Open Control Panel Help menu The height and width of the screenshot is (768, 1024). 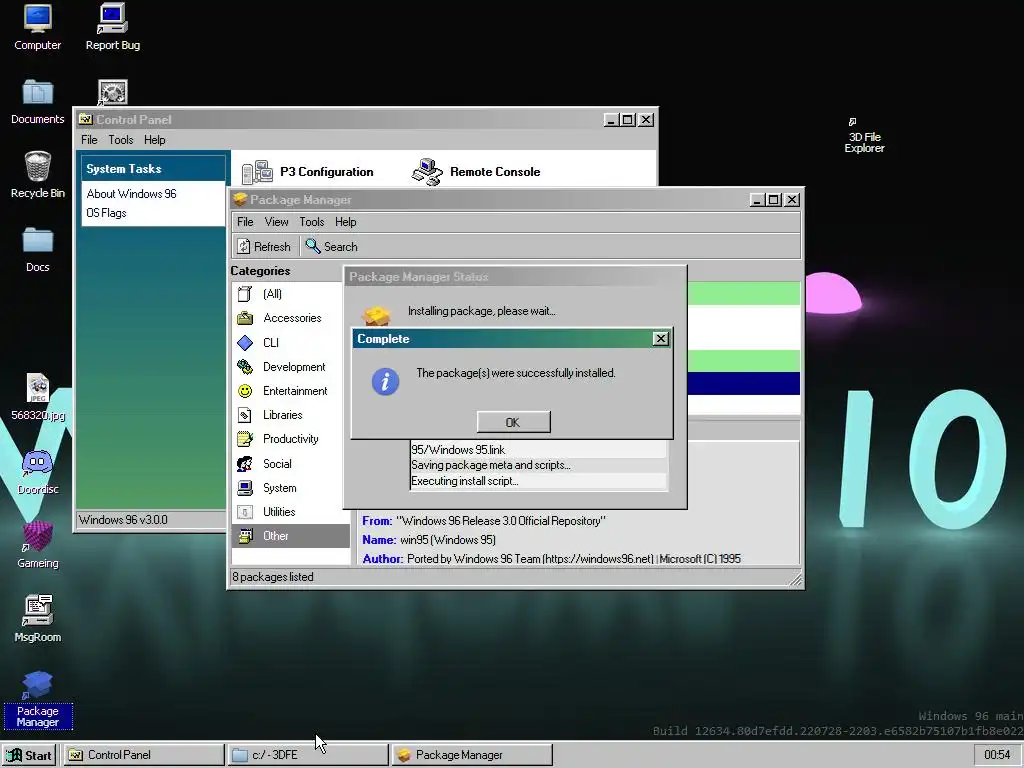(155, 140)
